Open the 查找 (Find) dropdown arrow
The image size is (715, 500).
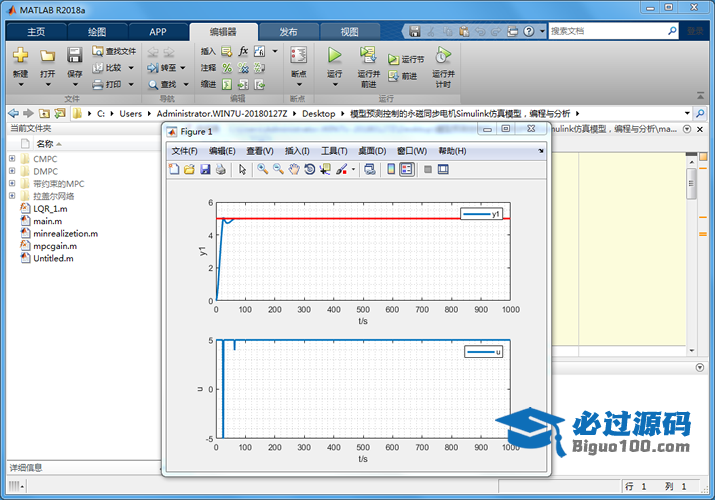click(186, 84)
